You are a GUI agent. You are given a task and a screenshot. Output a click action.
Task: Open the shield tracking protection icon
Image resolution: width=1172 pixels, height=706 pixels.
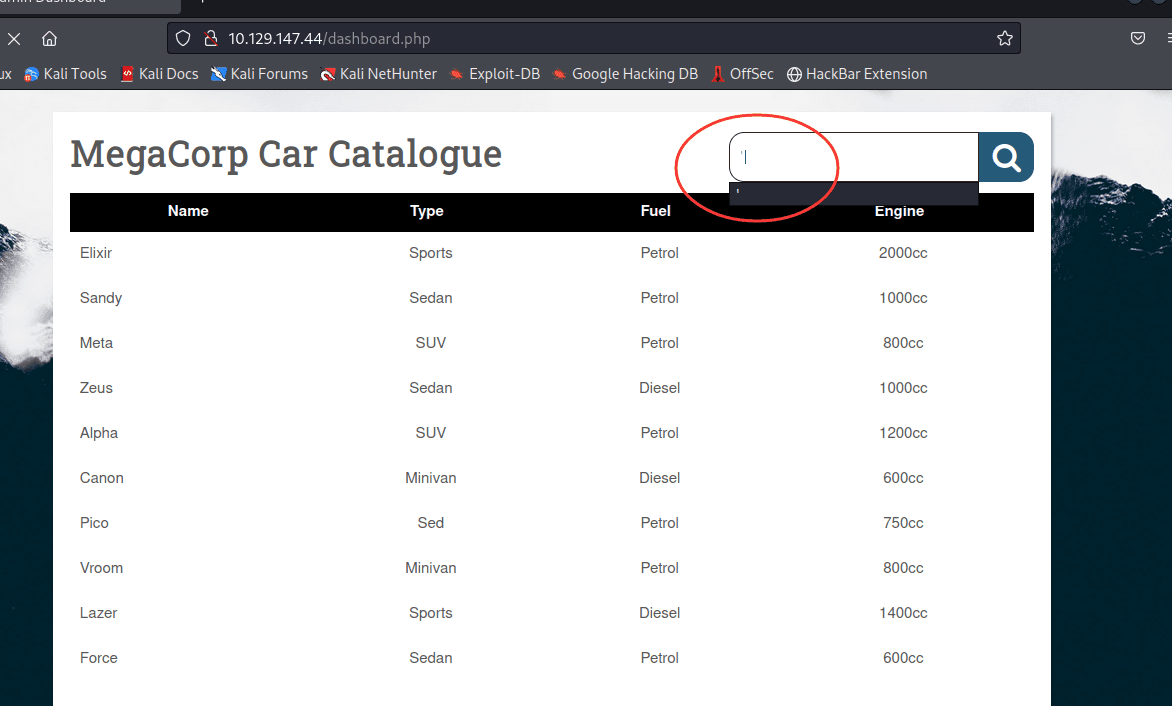[183, 39]
